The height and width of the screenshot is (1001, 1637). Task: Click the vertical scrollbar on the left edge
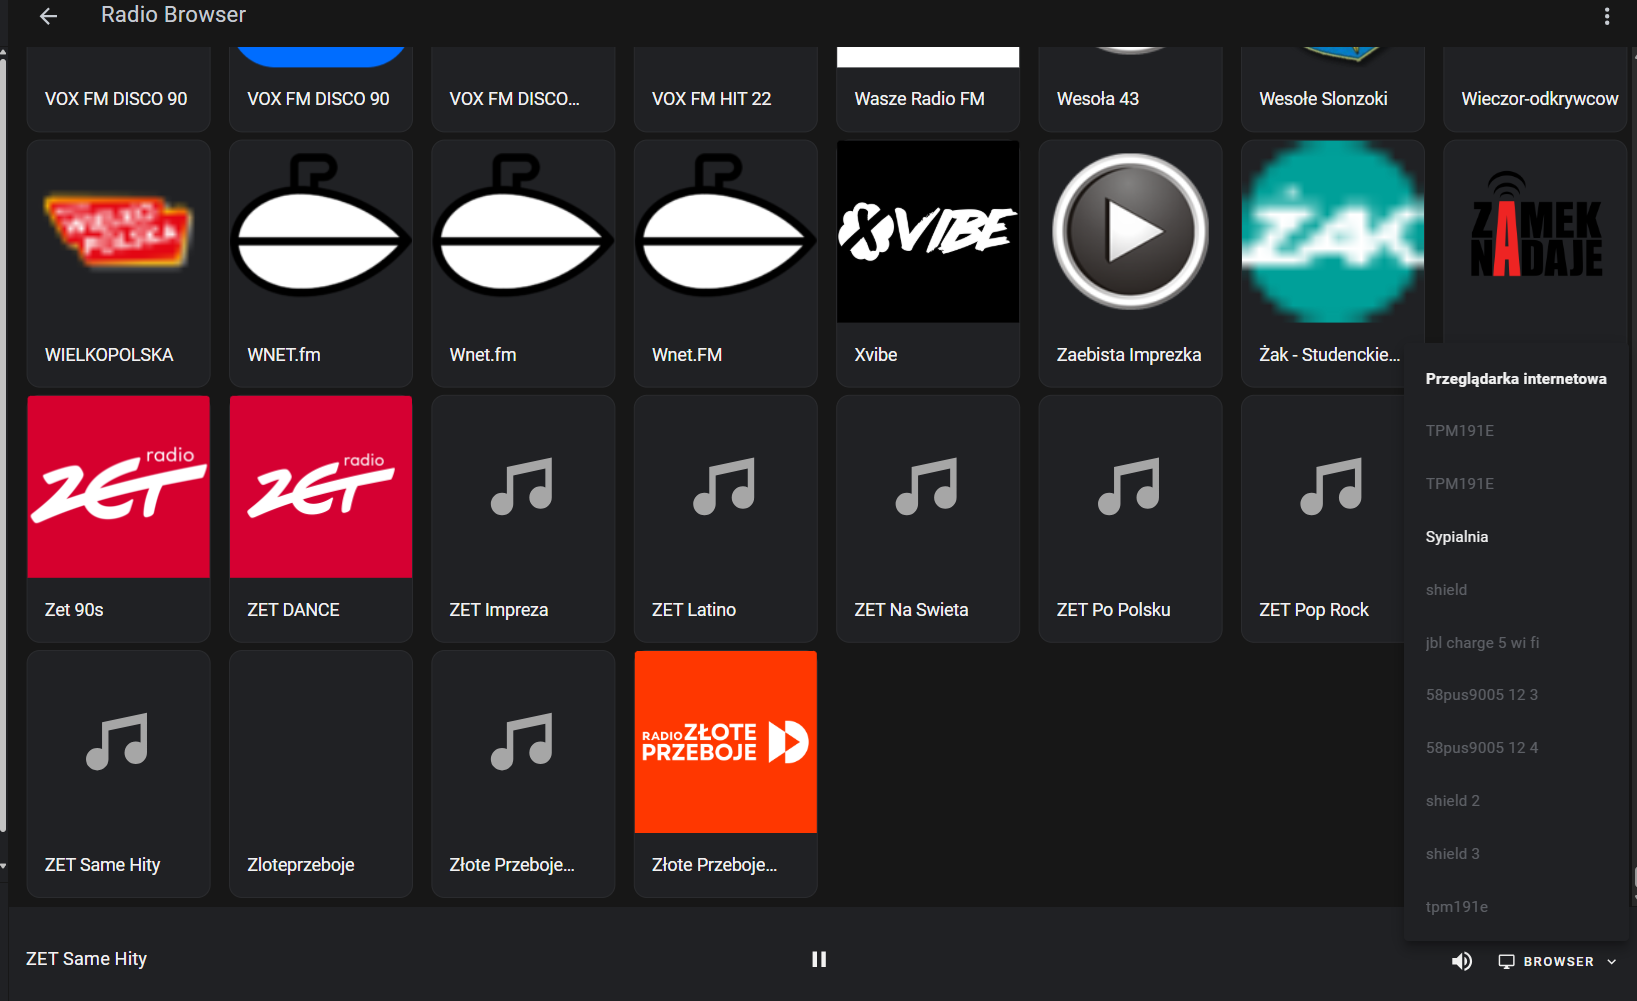coord(3,445)
